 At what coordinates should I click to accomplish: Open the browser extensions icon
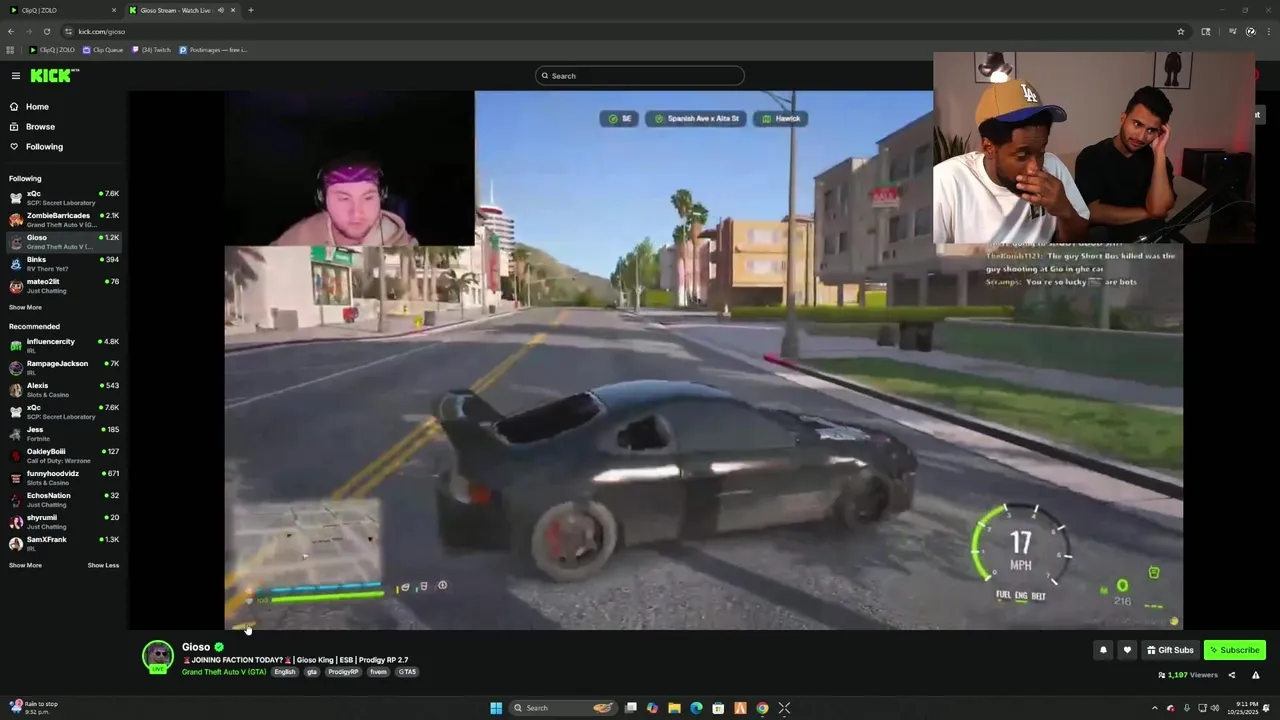coord(1206,31)
